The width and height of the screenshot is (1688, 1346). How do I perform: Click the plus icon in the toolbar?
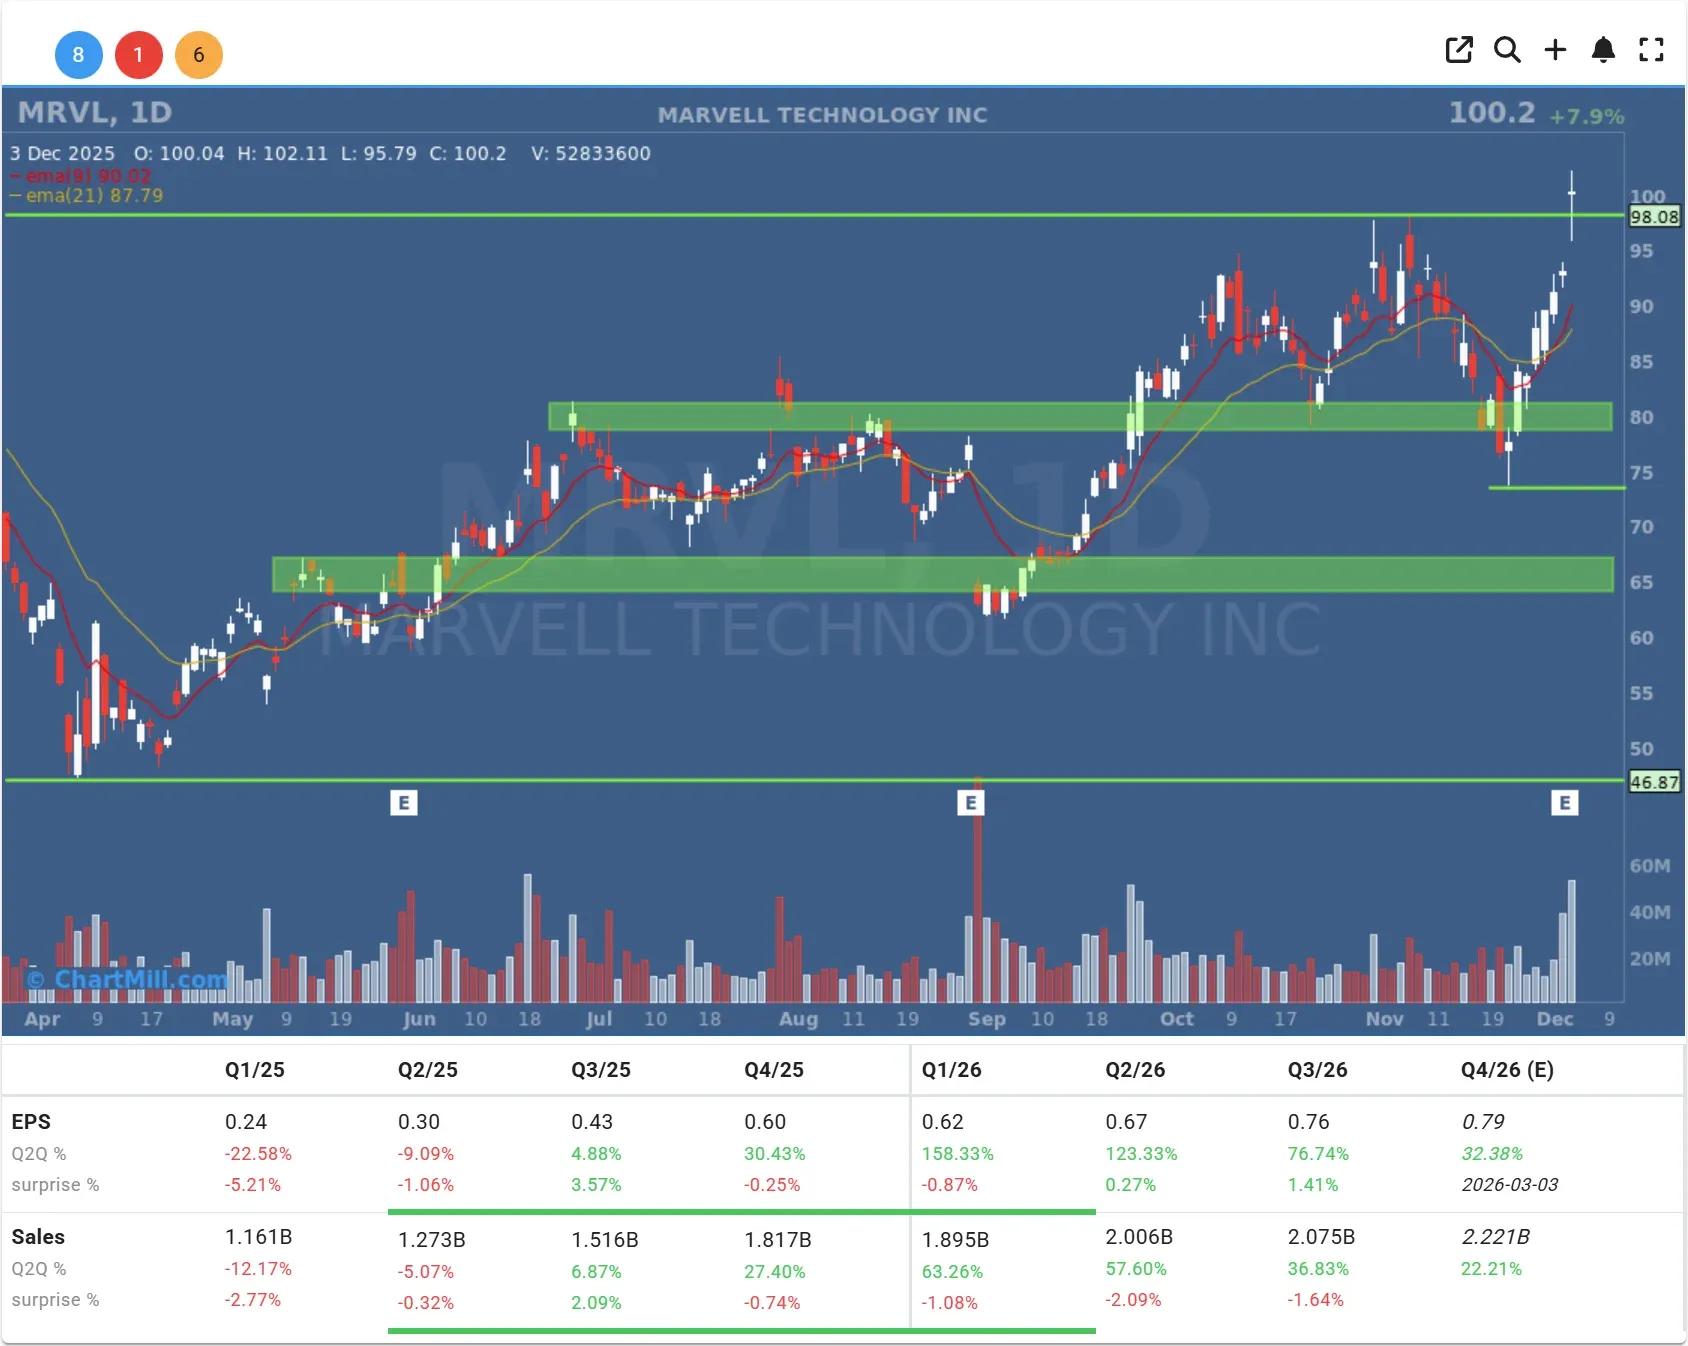coord(1555,50)
